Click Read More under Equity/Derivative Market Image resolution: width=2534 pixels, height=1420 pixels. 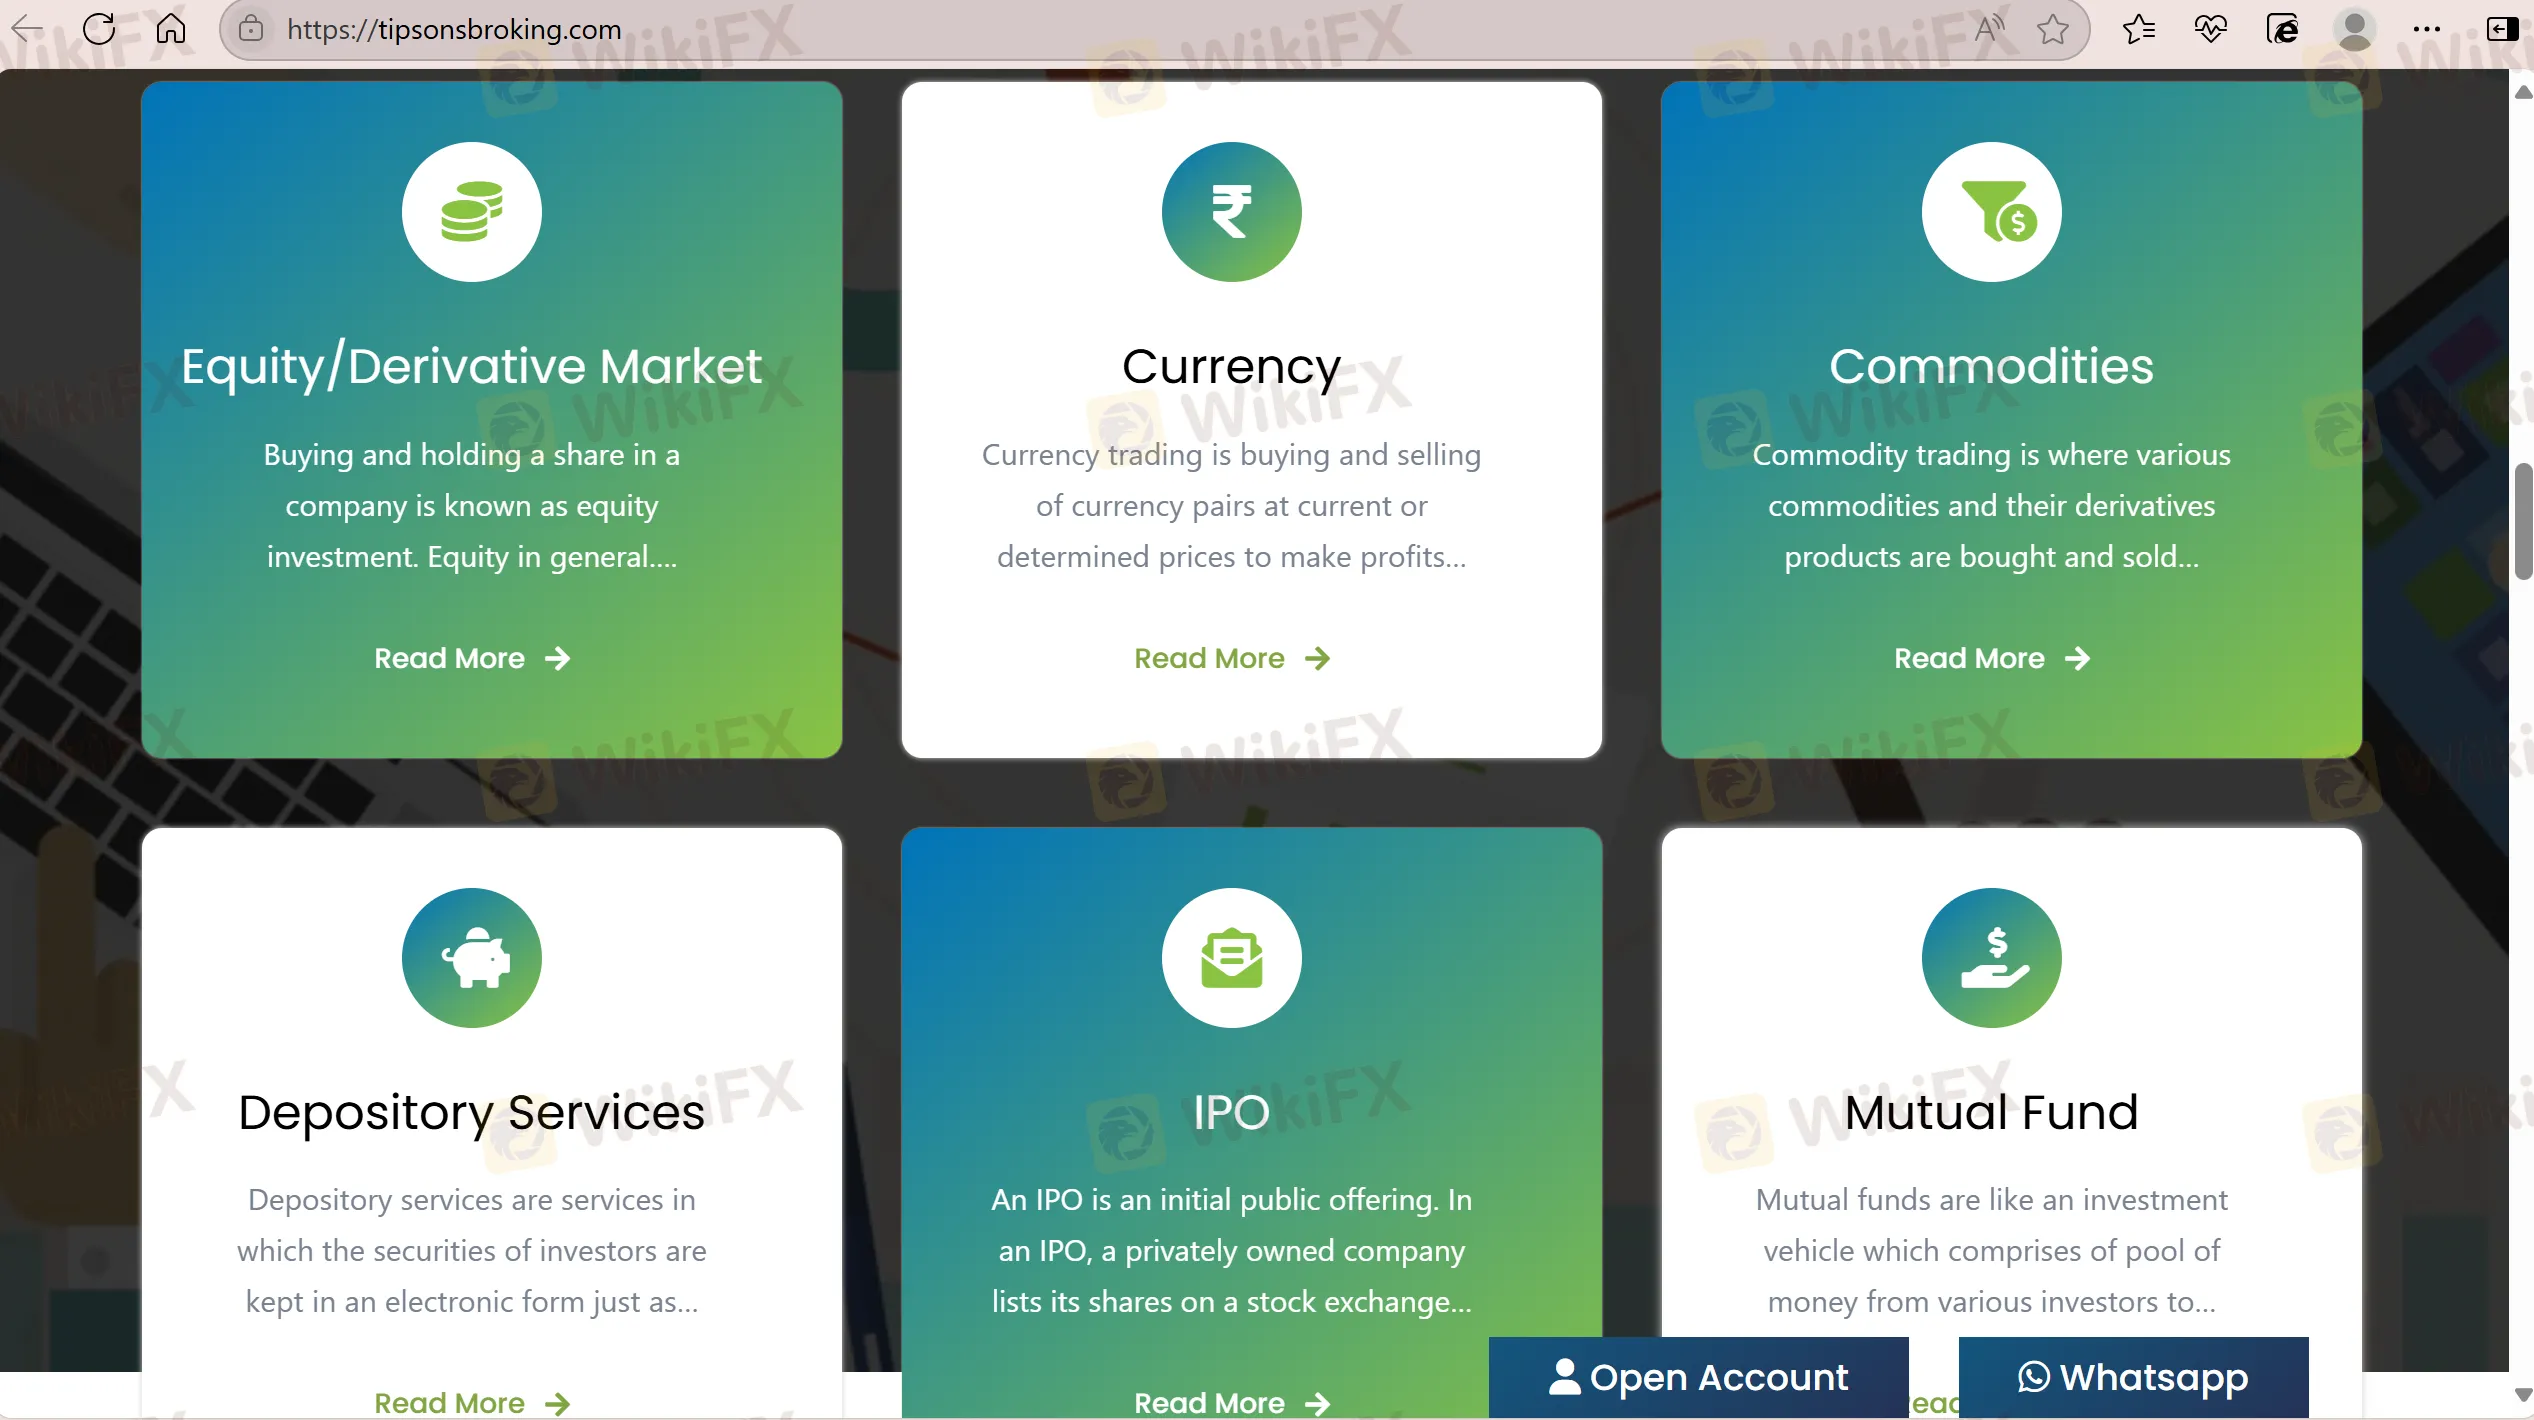click(471, 658)
